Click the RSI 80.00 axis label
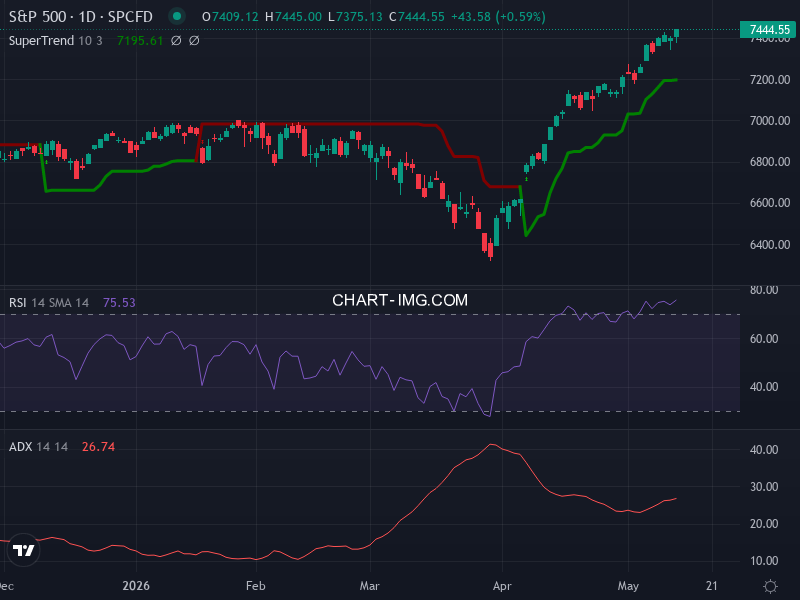The width and height of the screenshot is (800, 600). pos(764,290)
